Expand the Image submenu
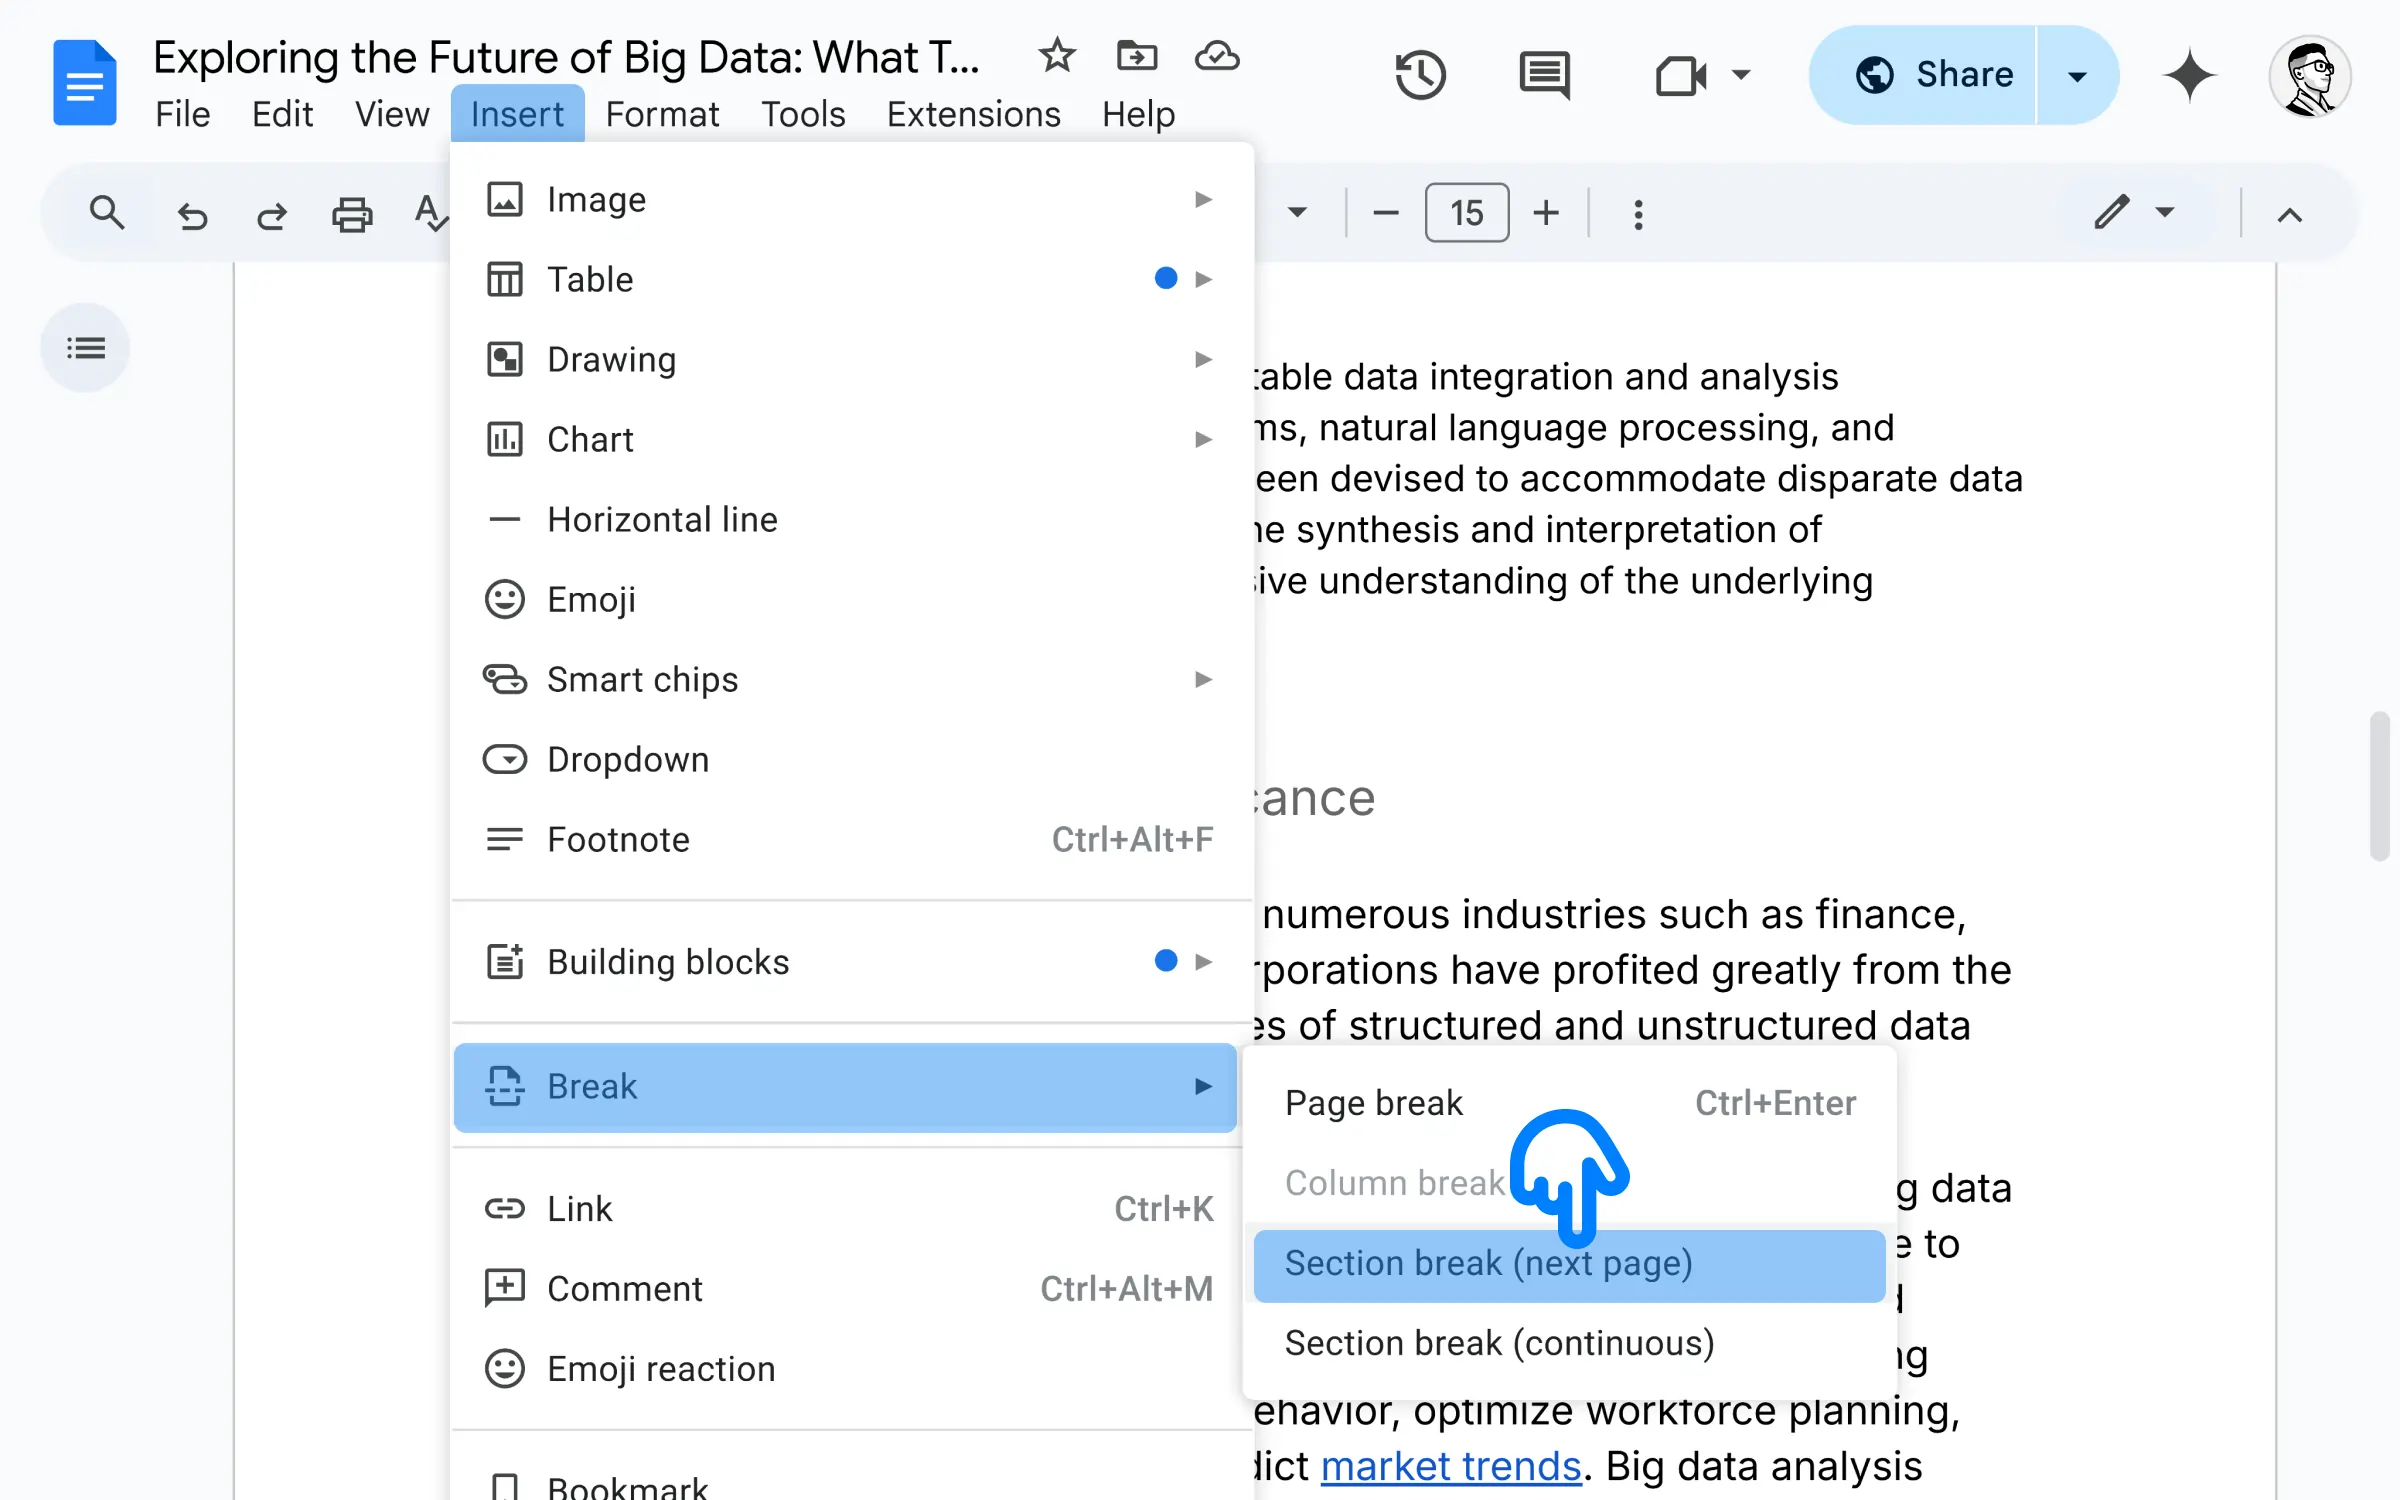The height and width of the screenshot is (1500, 2400). pyautogui.click(x=852, y=200)
